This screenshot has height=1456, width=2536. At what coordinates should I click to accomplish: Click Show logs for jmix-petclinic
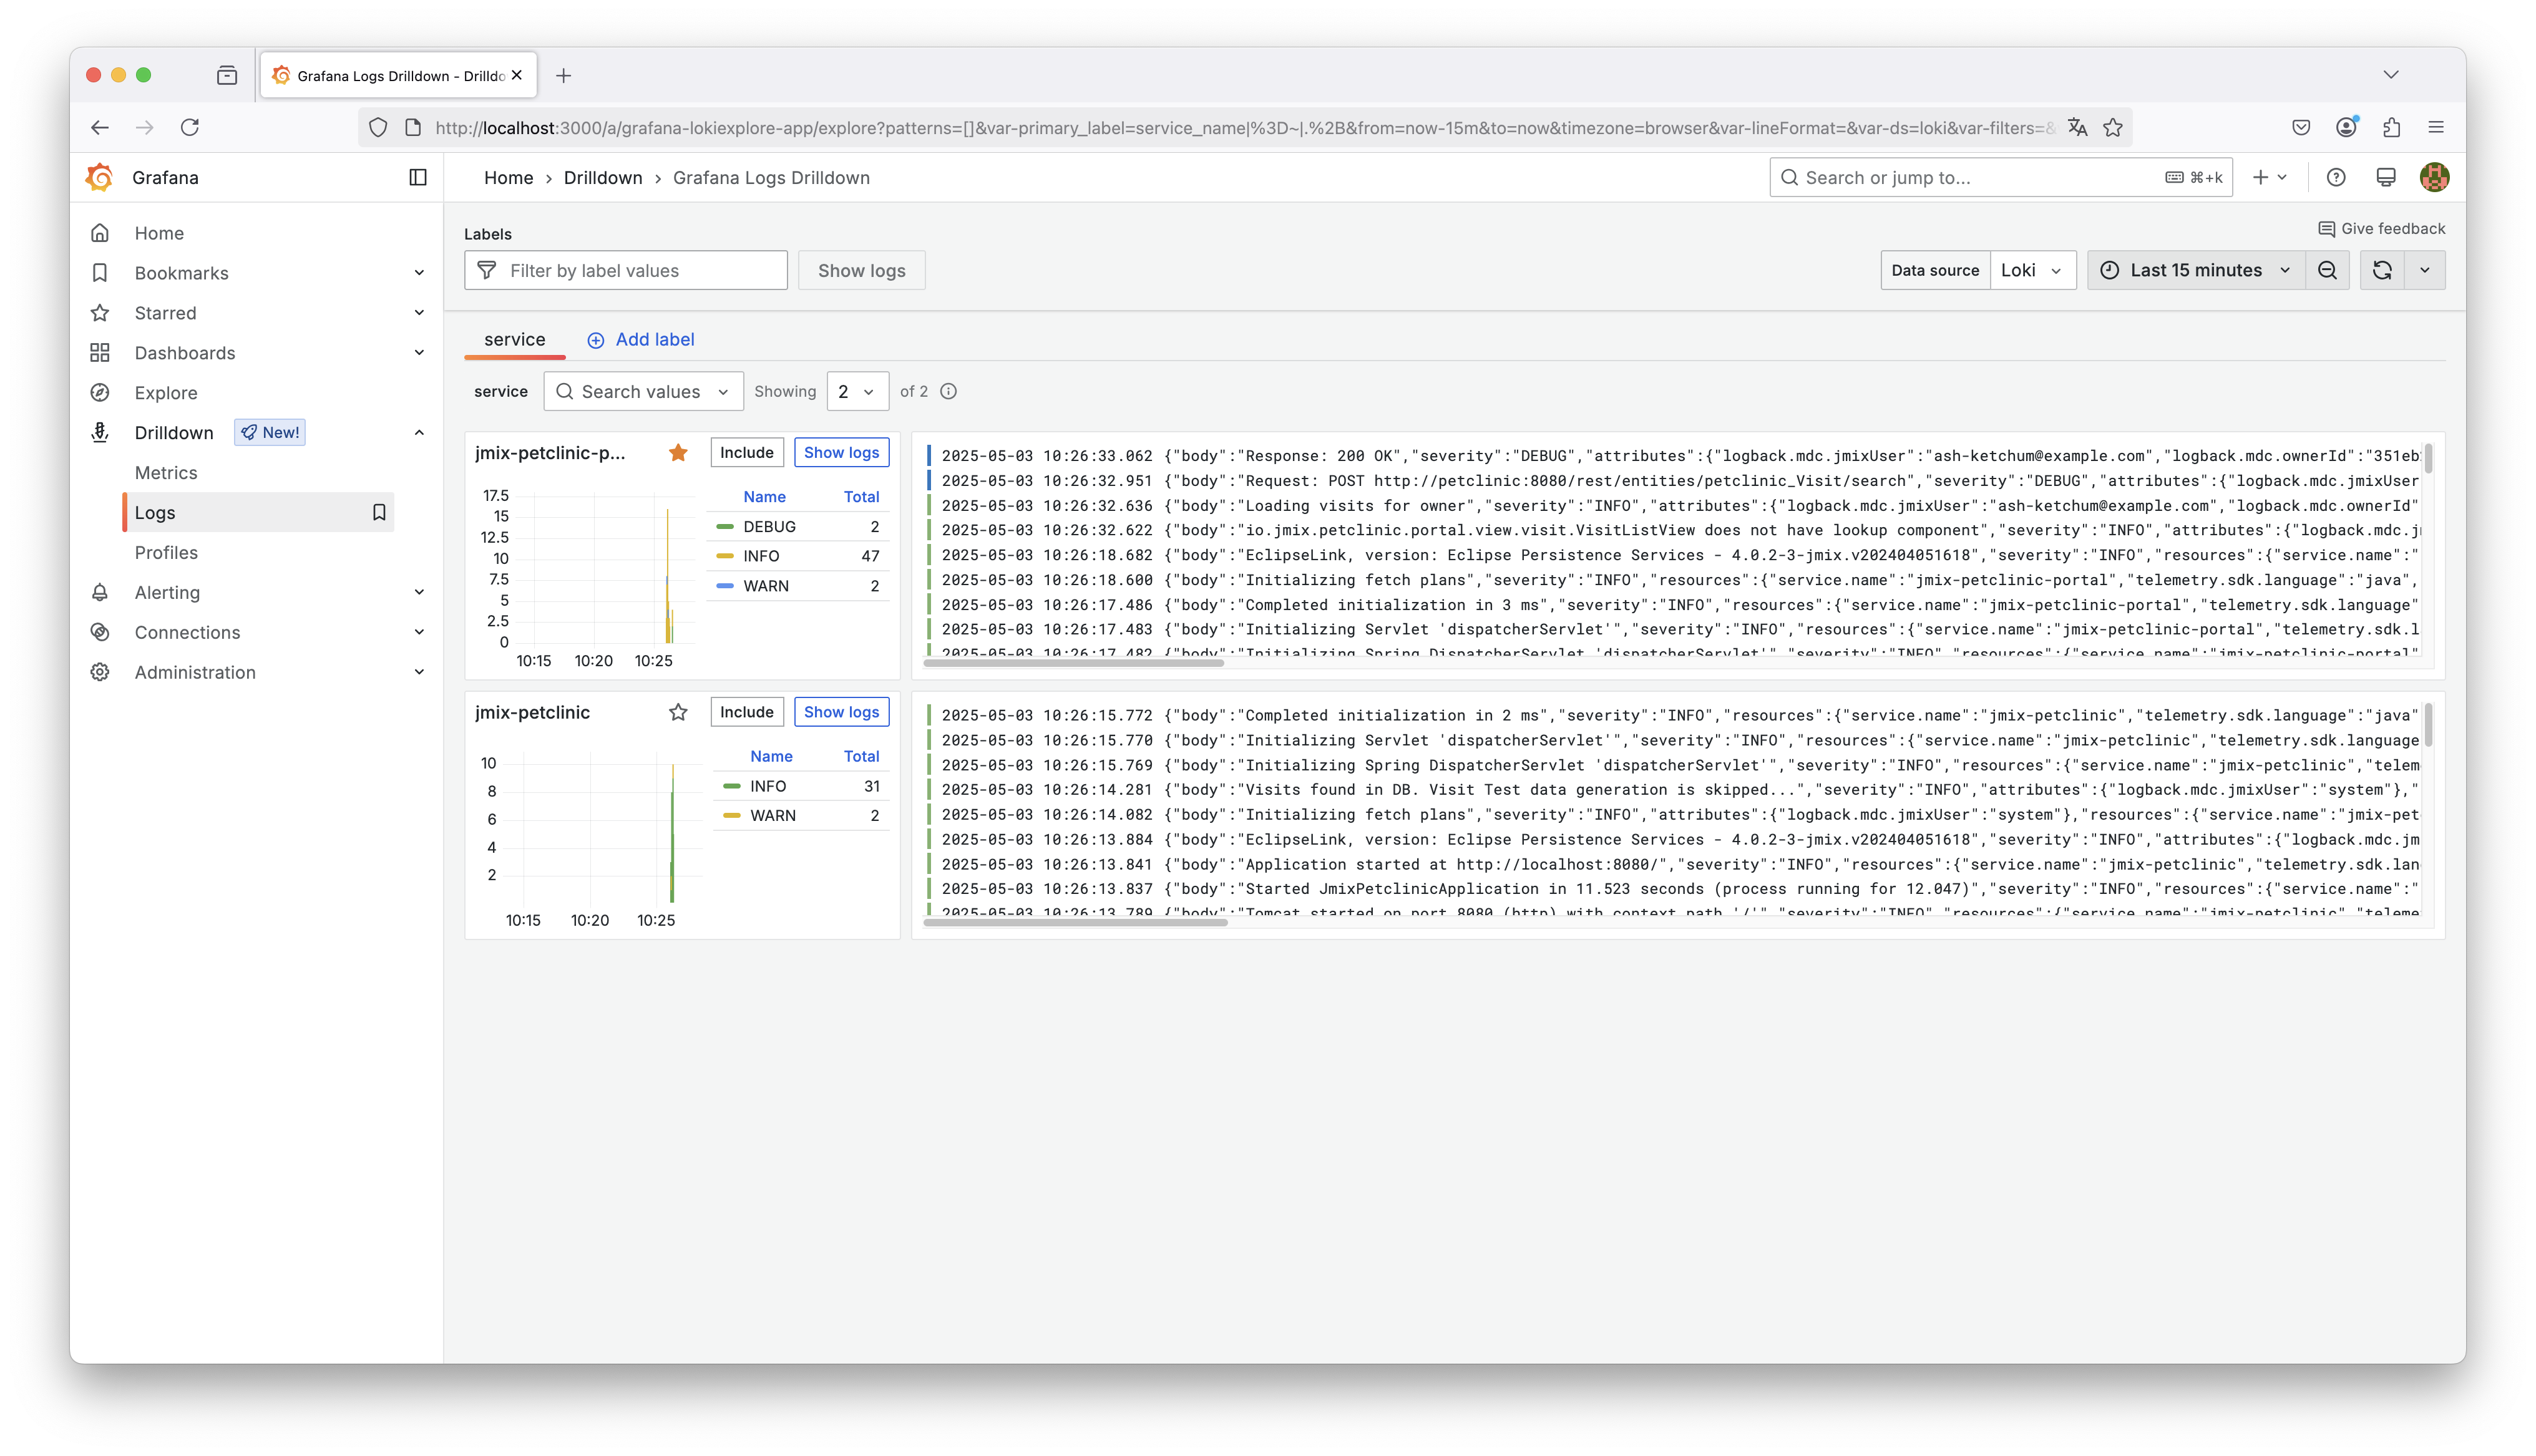pyautogui.click(x=841, y=712)
